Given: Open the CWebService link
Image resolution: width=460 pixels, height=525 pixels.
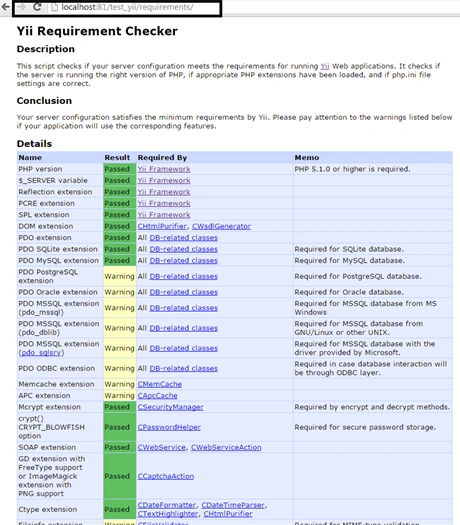Looking at the screenshot, I should (x=161, y=447).
